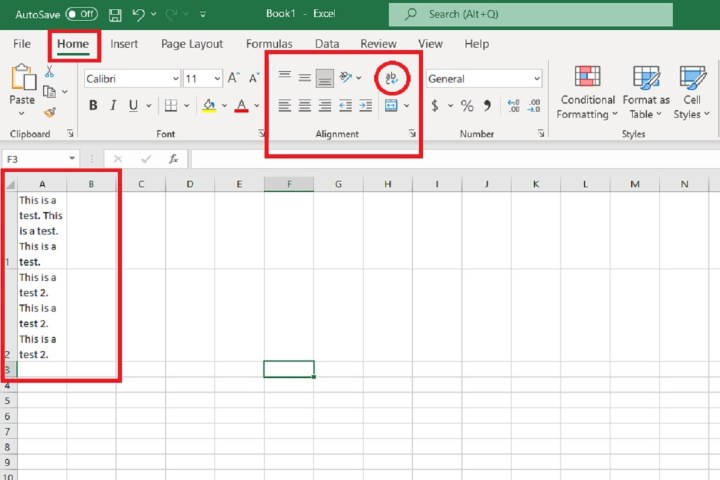Click Format as Table button

pyautogui.click(x=646, y=93)
